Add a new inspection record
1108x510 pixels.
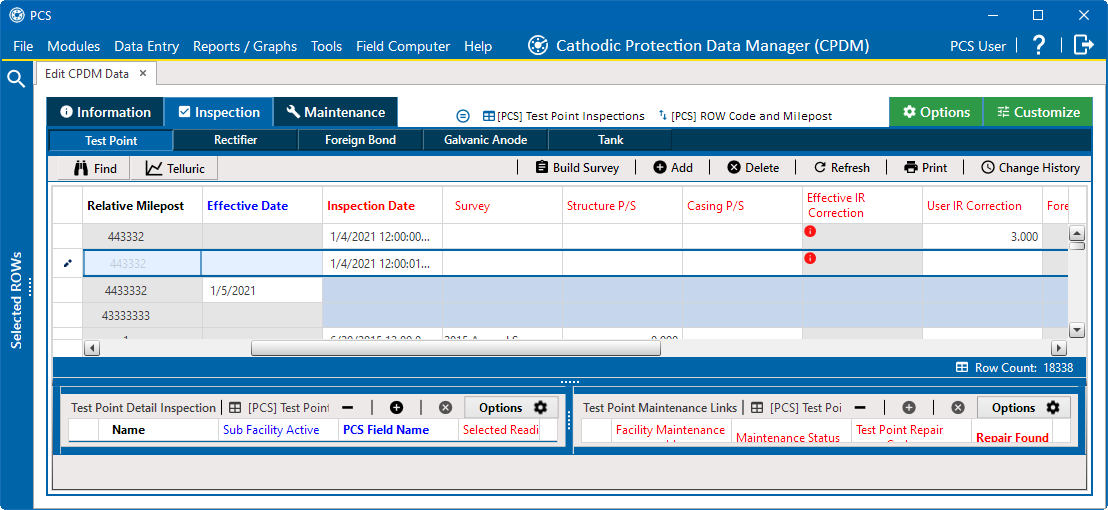click(x=673, y=168)
